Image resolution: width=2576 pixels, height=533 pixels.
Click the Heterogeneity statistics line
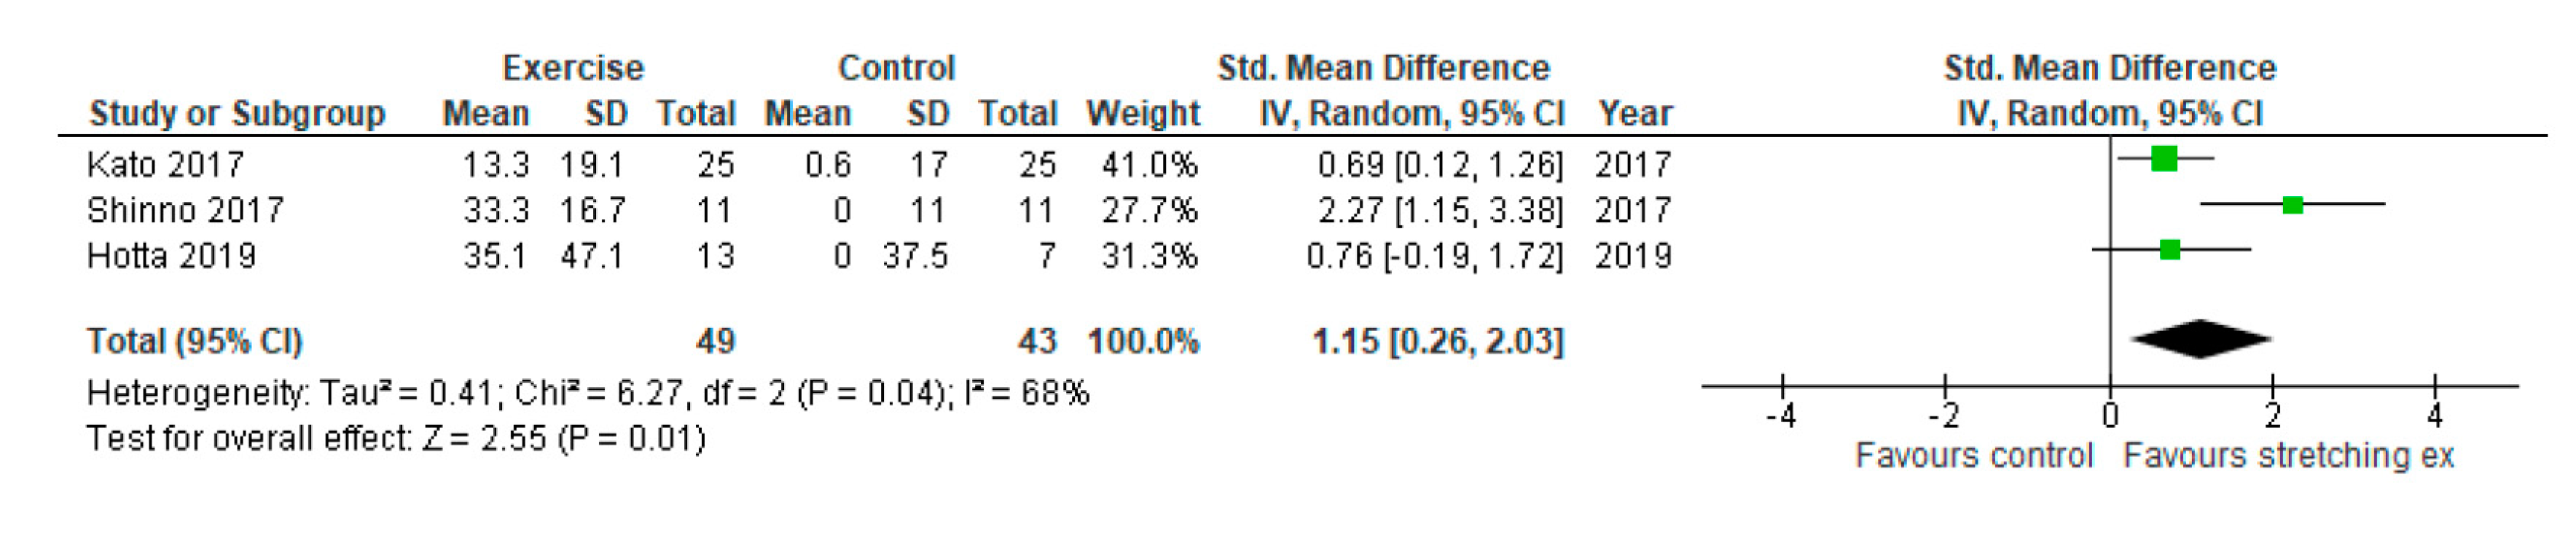pyautogui.click(x=587, y=393)
